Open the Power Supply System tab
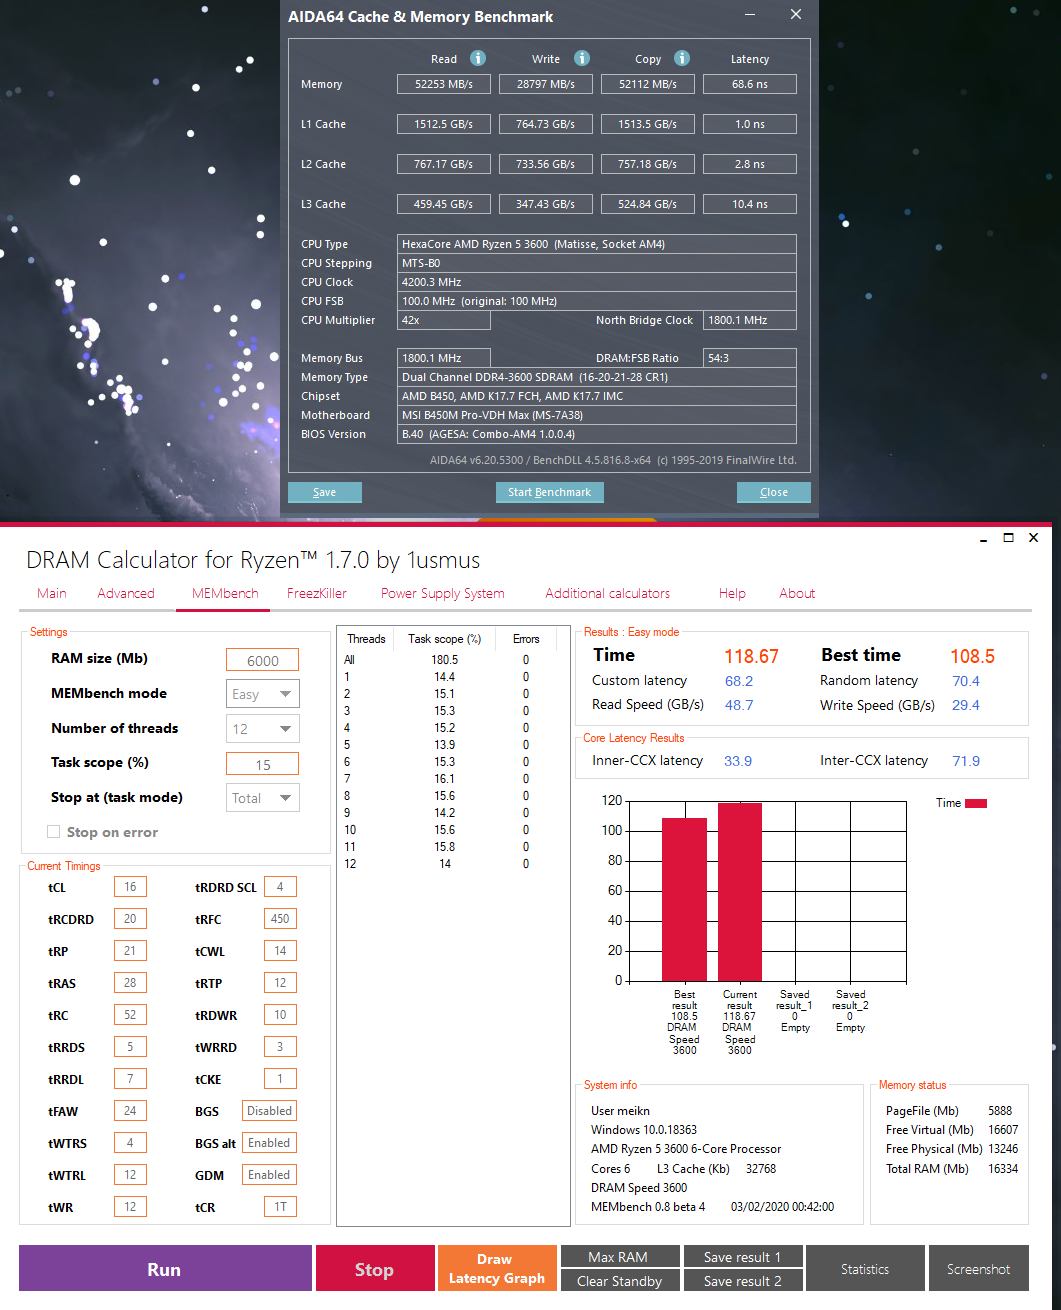 pos(442,593)
